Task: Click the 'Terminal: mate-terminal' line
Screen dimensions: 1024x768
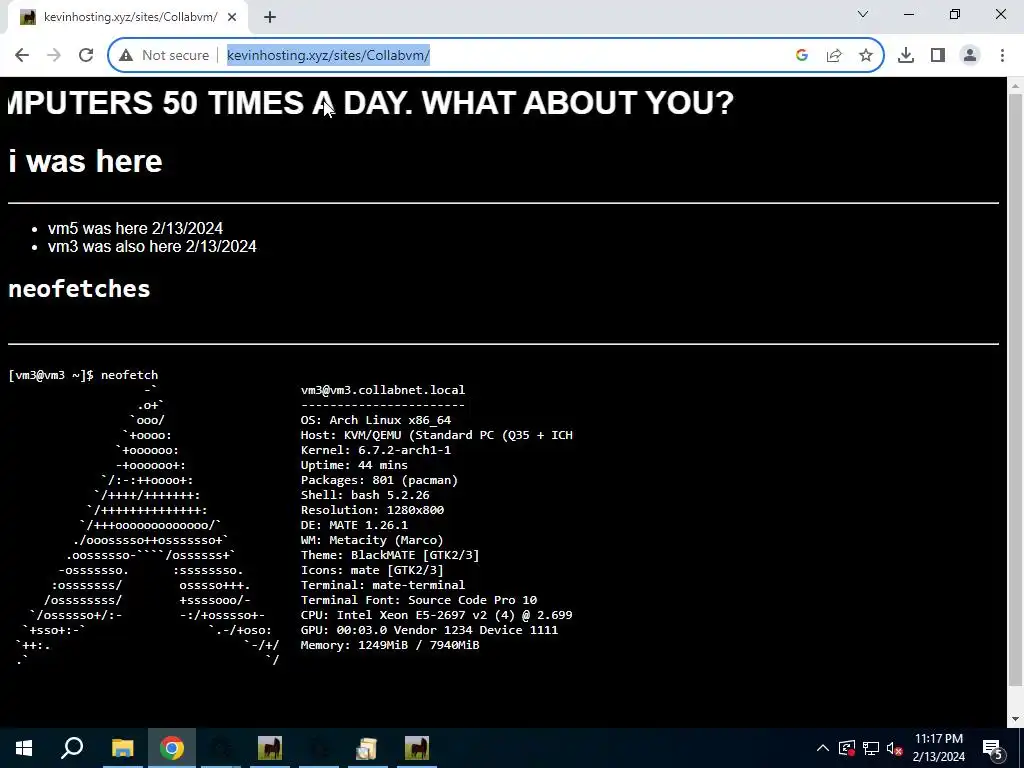Action: tap(383, 585)
